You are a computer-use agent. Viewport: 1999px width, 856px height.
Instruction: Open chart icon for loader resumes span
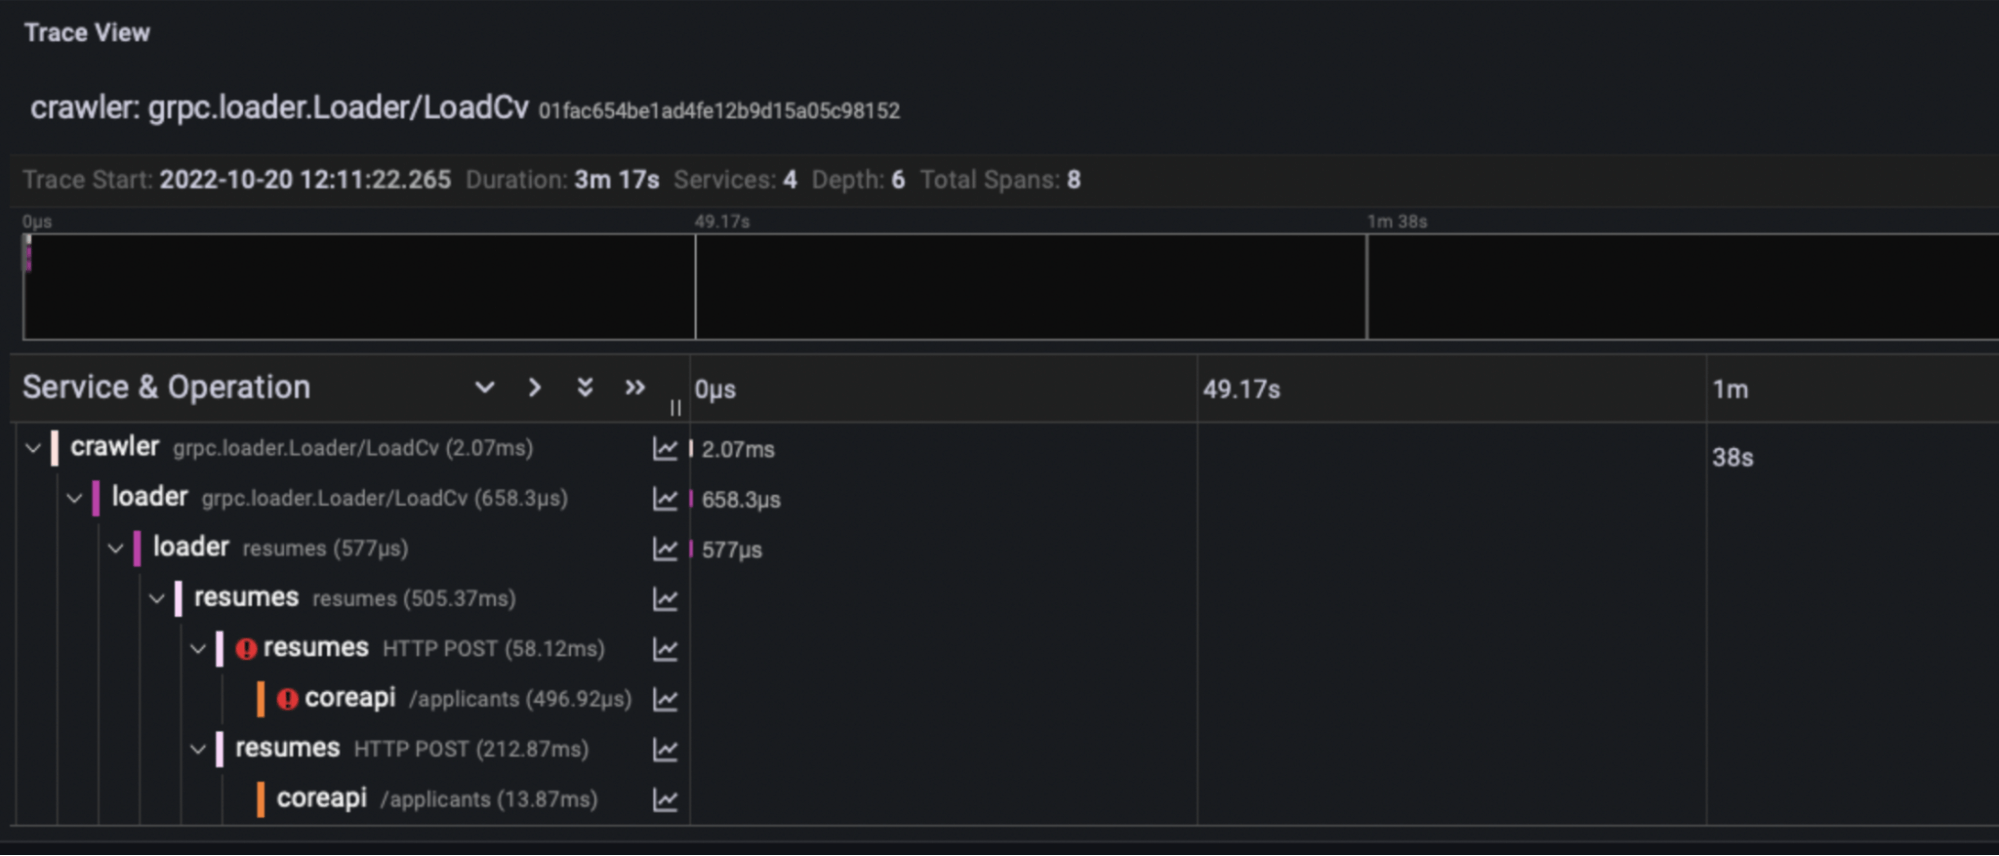[x=665, y=549]
